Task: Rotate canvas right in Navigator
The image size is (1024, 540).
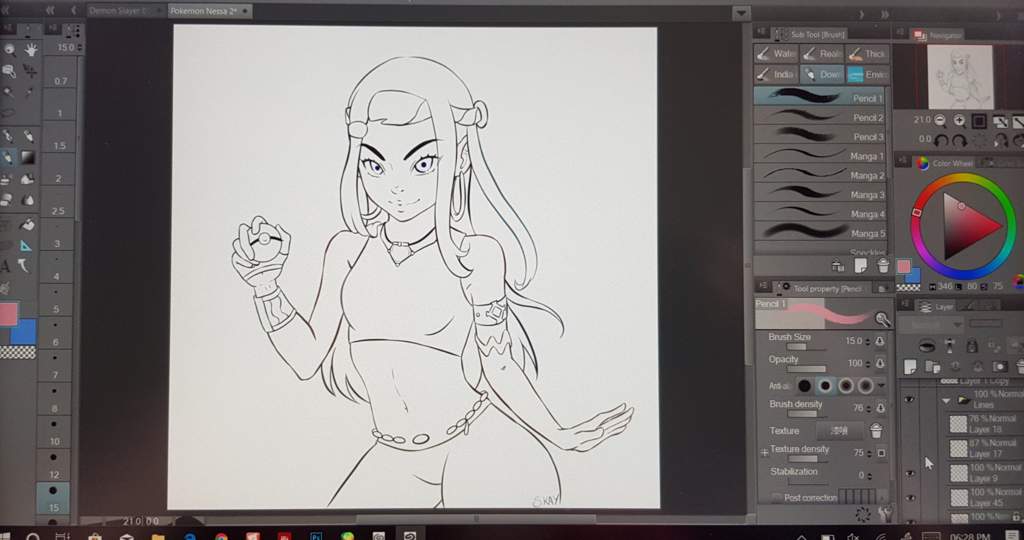Action: [x=959, y=140]
